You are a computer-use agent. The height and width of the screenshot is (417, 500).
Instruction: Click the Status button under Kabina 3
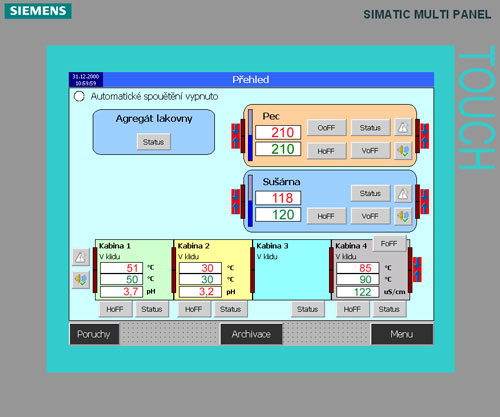308,309
